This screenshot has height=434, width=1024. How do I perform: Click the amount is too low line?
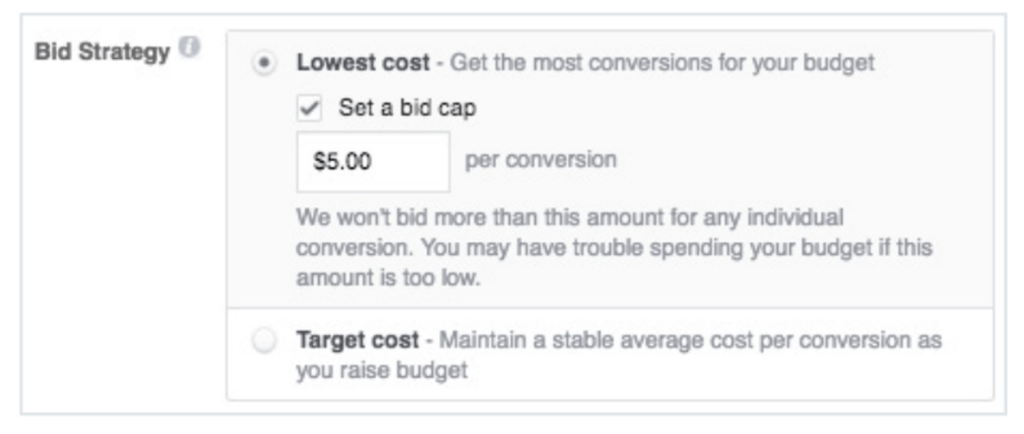coord(388,279)
